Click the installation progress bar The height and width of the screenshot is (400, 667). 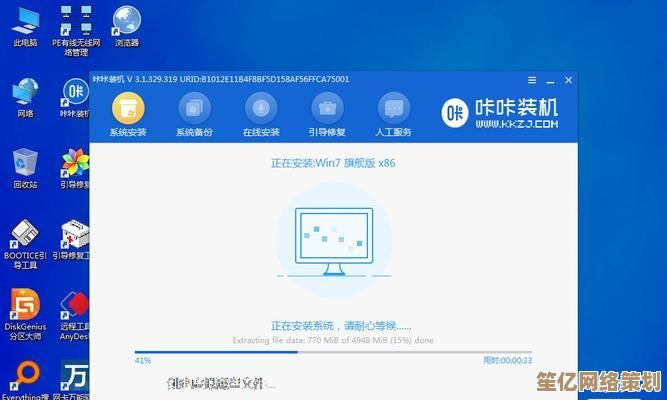pyautogui.click(x=333, y=352)
